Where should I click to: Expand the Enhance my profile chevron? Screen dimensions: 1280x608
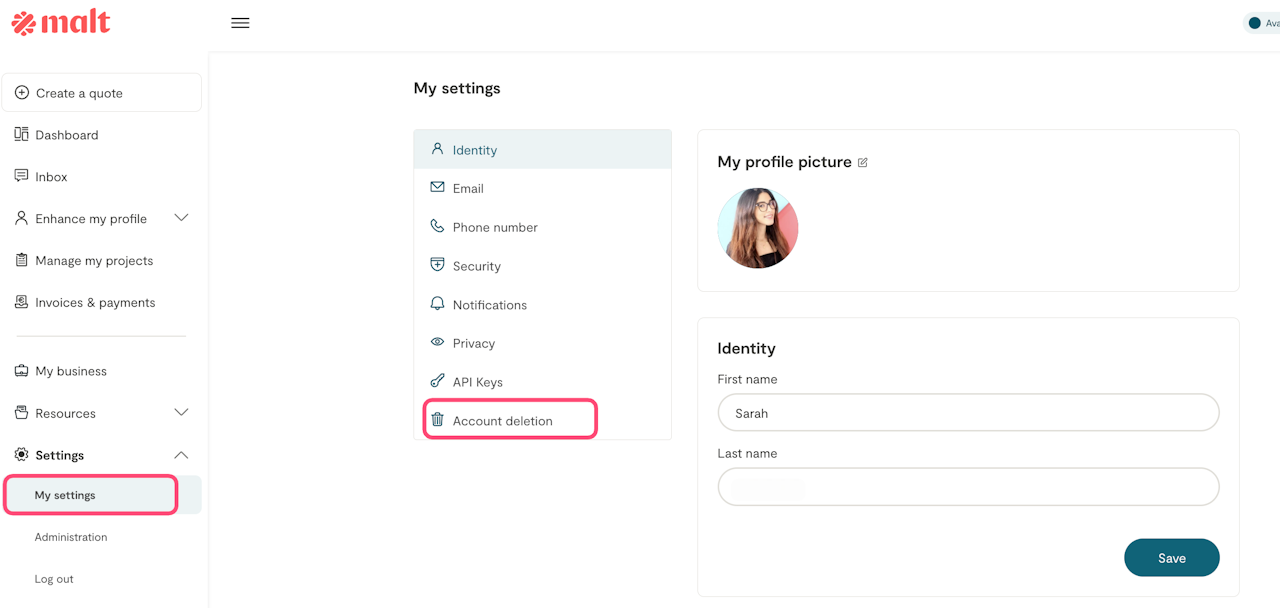[181, 218]
